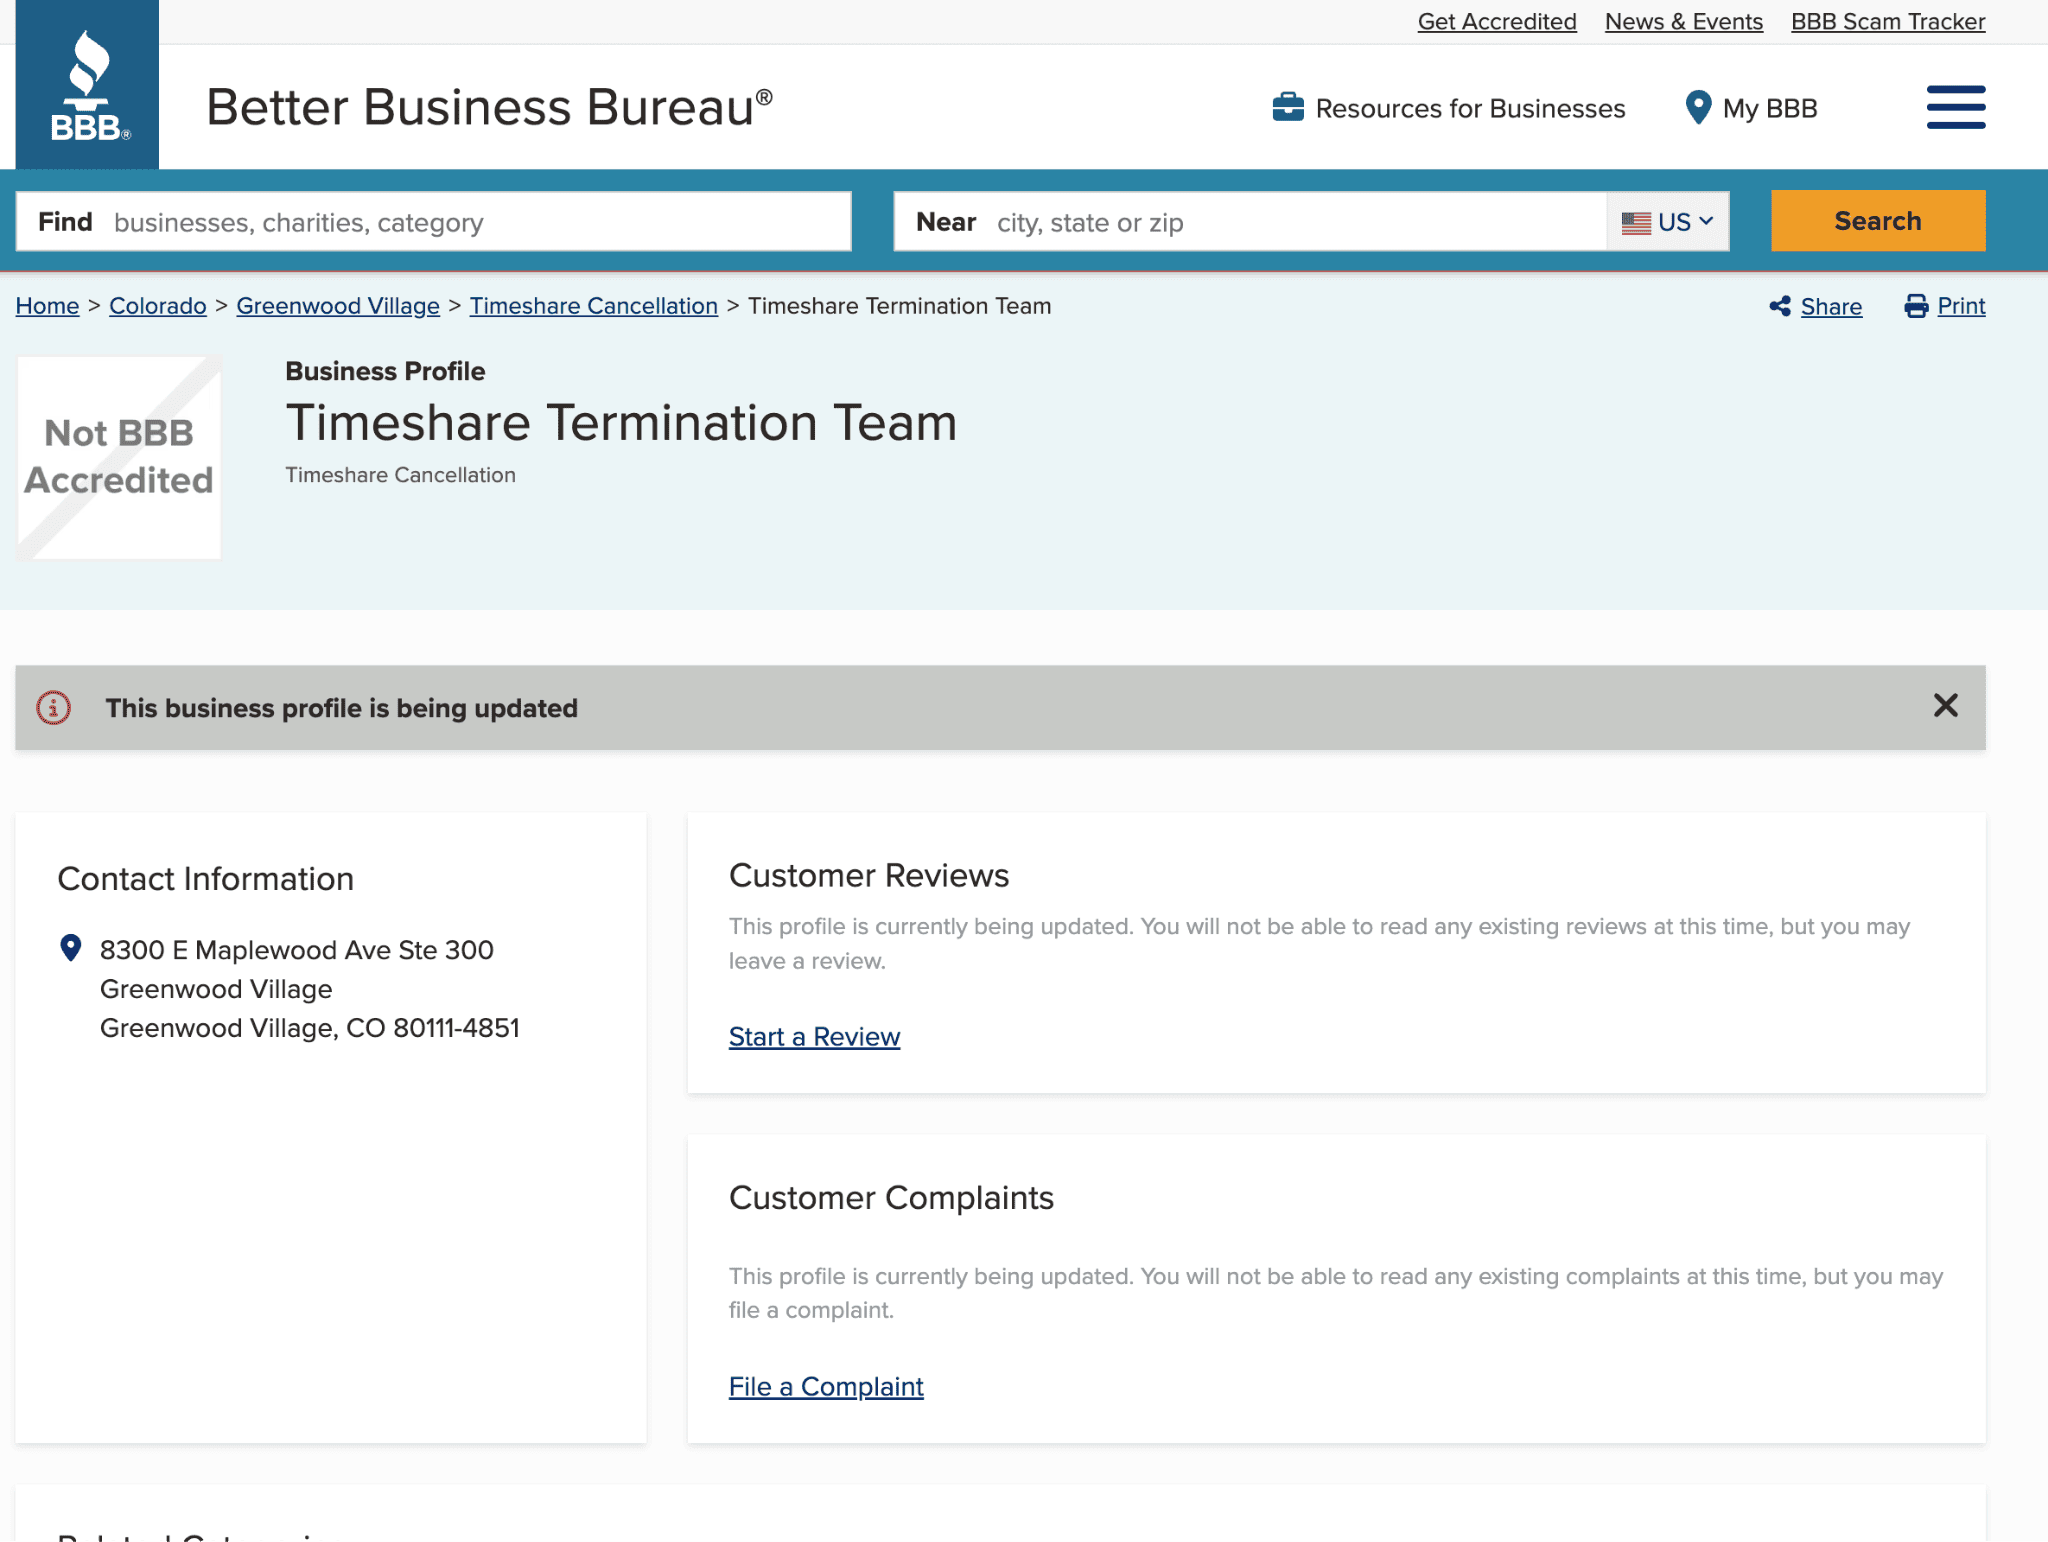
Task: Click the Print printer icon
Action: [x=1916, y=306]
